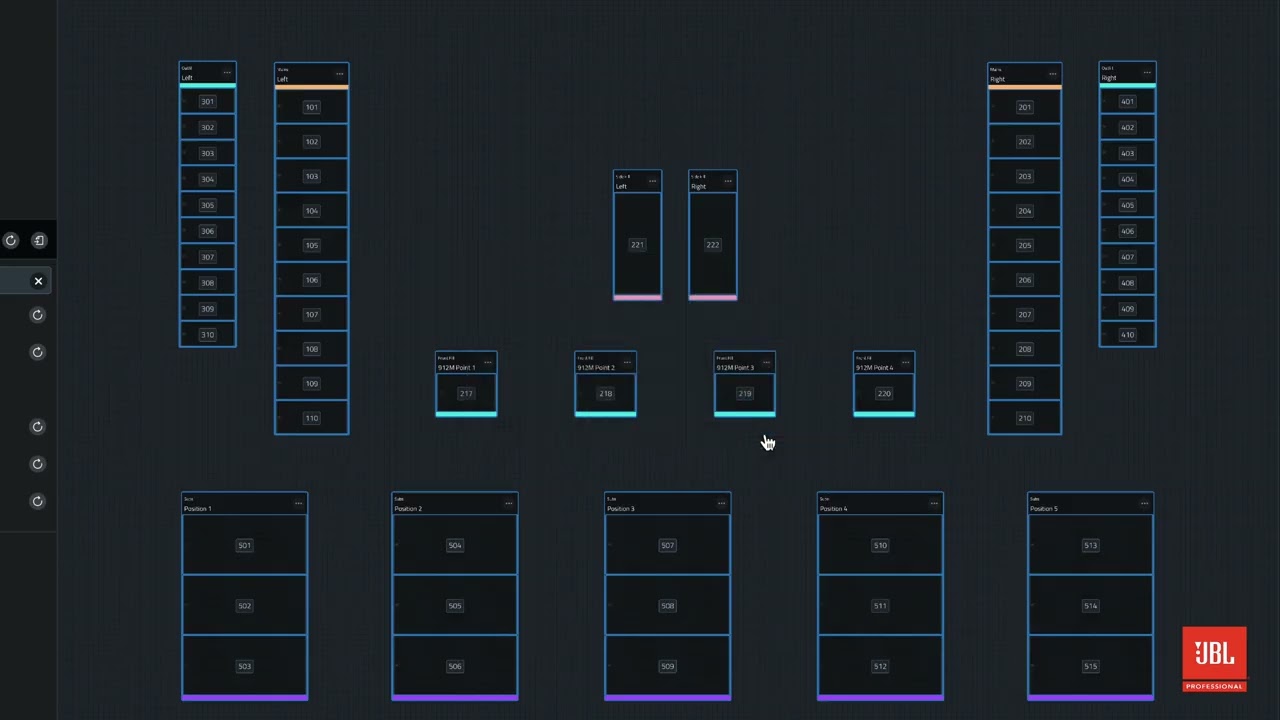Click the exit-door icon in the left sidebar

[x=39, y=240]
